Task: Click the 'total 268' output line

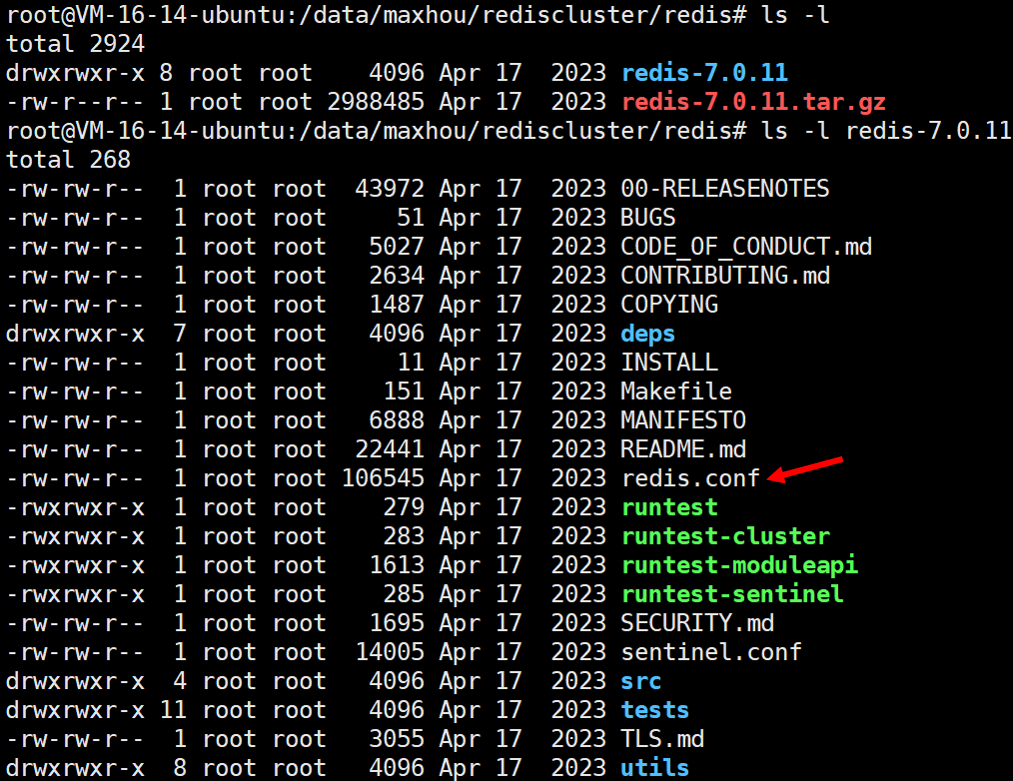Action: point(68,160)
